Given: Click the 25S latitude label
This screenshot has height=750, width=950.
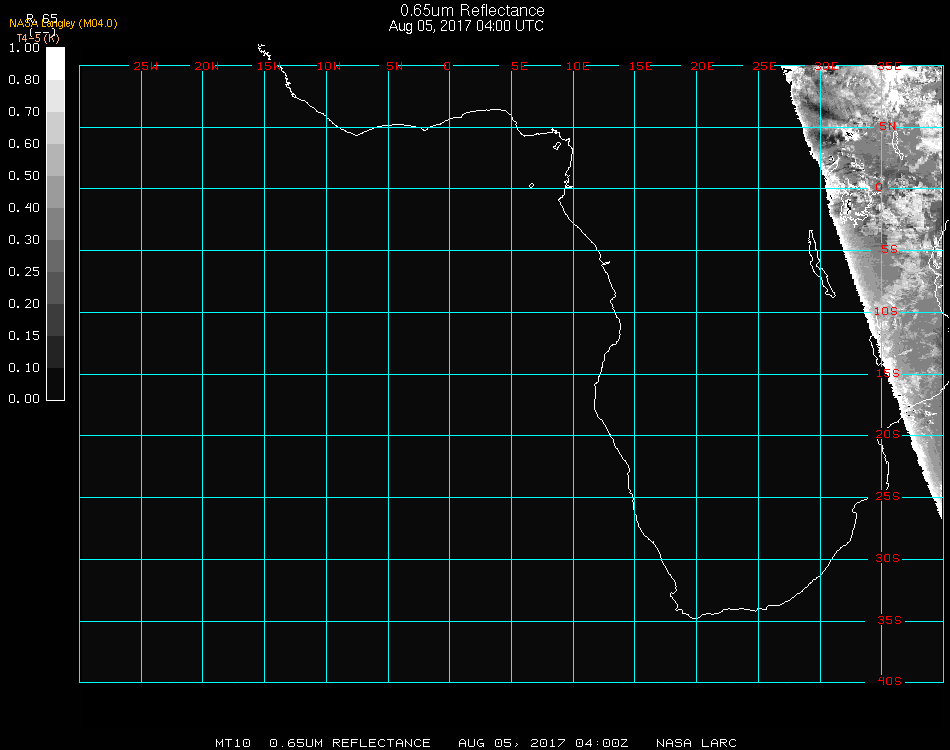Looking at the screenshot, I should [888, 496].
